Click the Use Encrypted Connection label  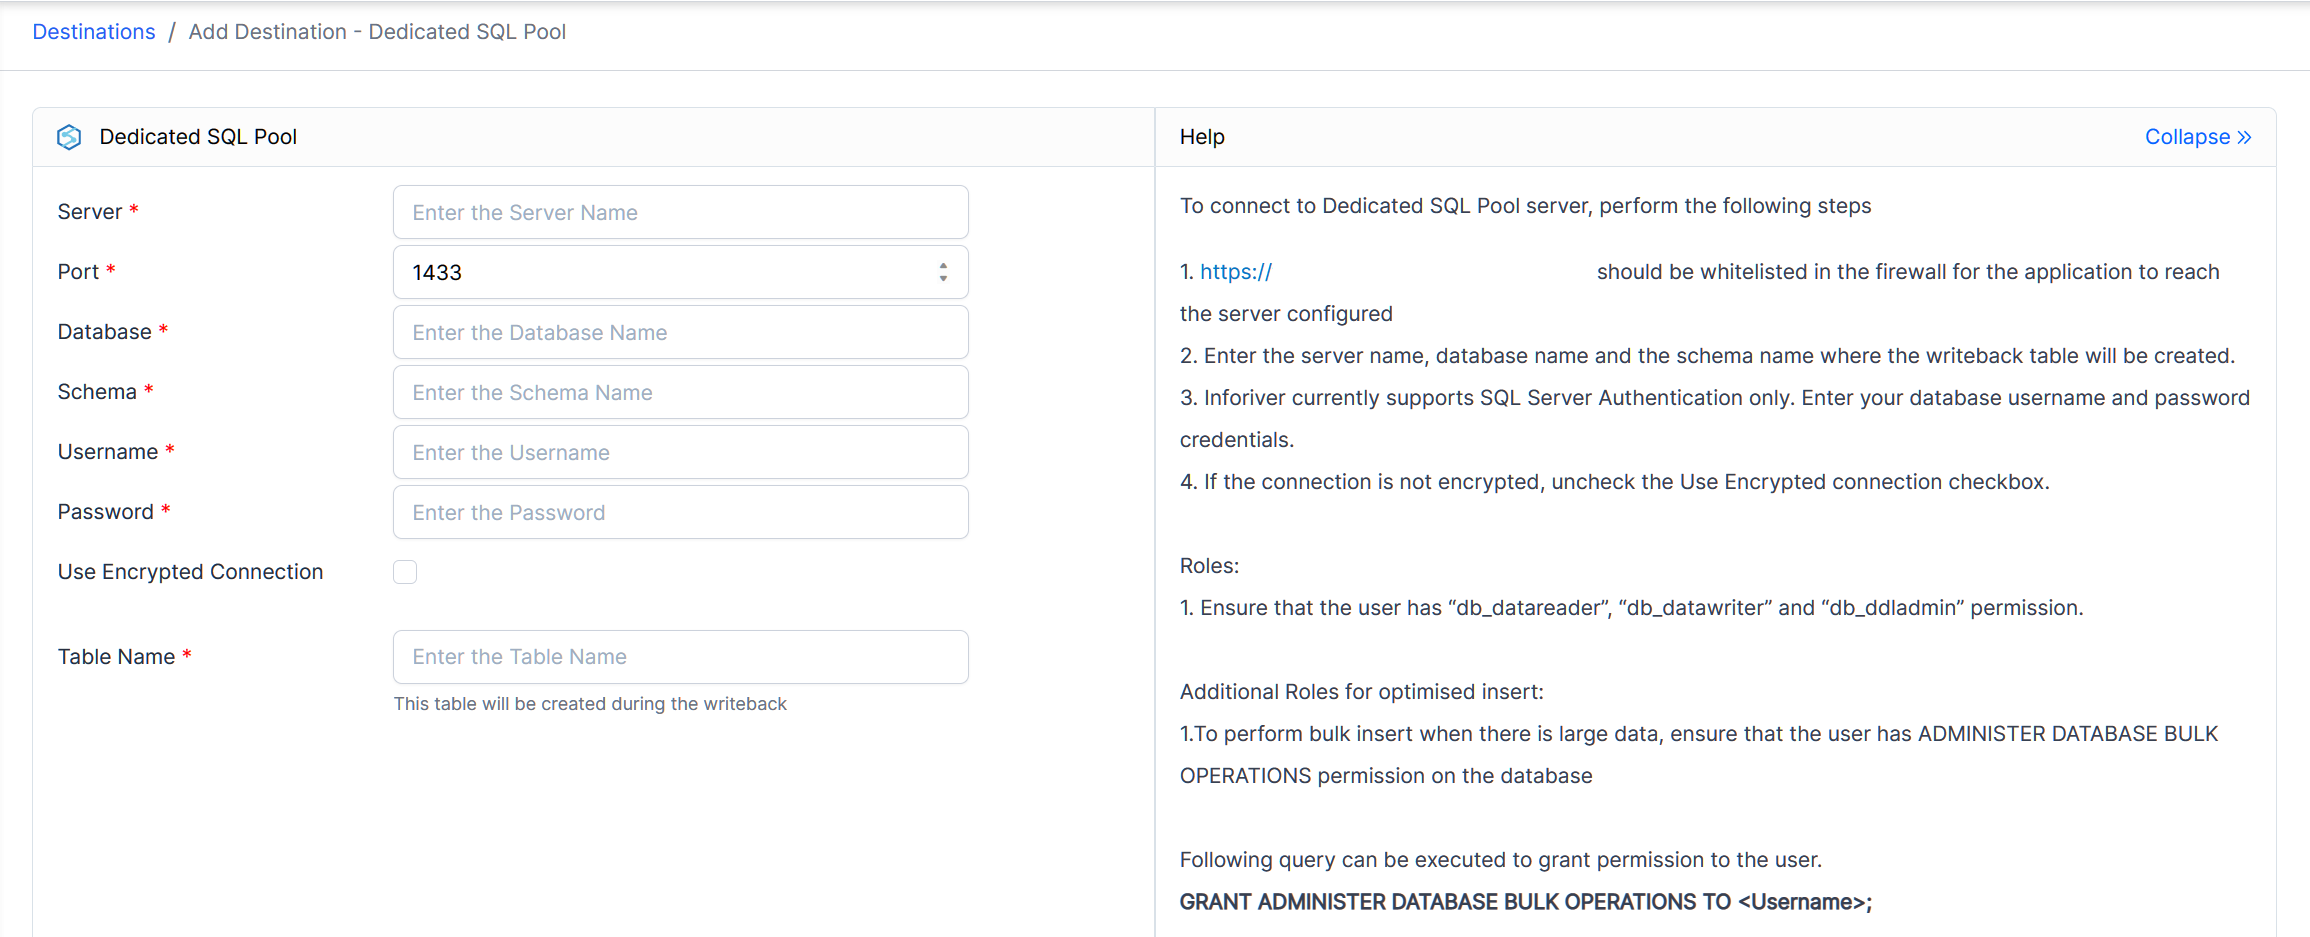pyautogui.click(x=190, y=572)
